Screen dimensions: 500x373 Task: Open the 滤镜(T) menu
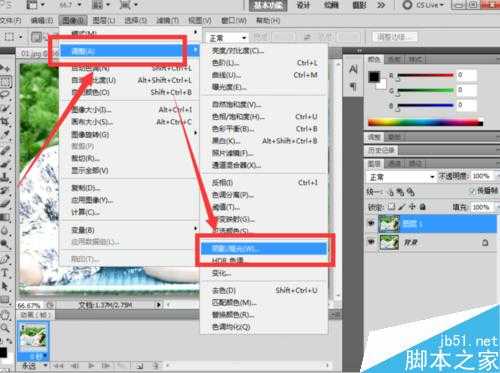(x=167, y=21)
